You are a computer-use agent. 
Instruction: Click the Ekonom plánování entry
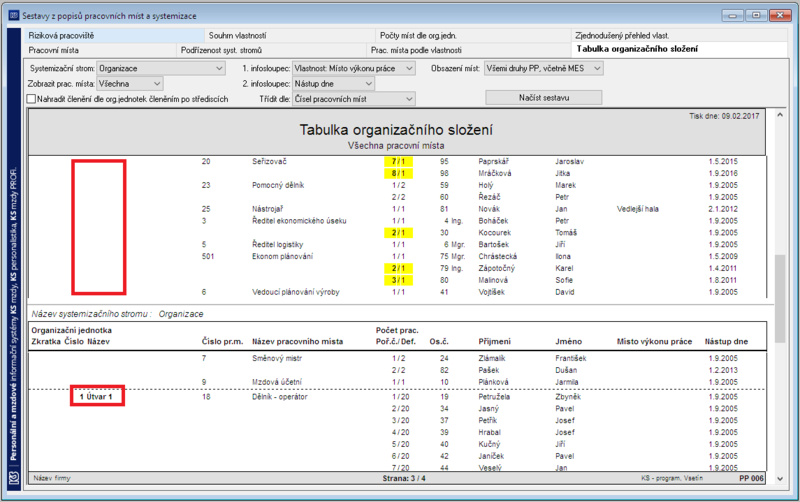pos(282,257)
